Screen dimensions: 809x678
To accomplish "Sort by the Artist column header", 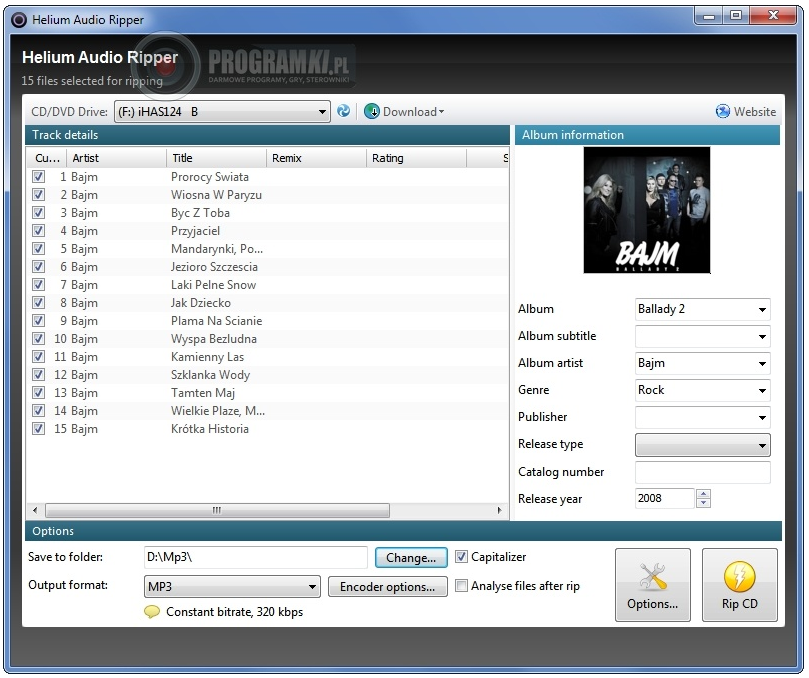I will 117,158.
